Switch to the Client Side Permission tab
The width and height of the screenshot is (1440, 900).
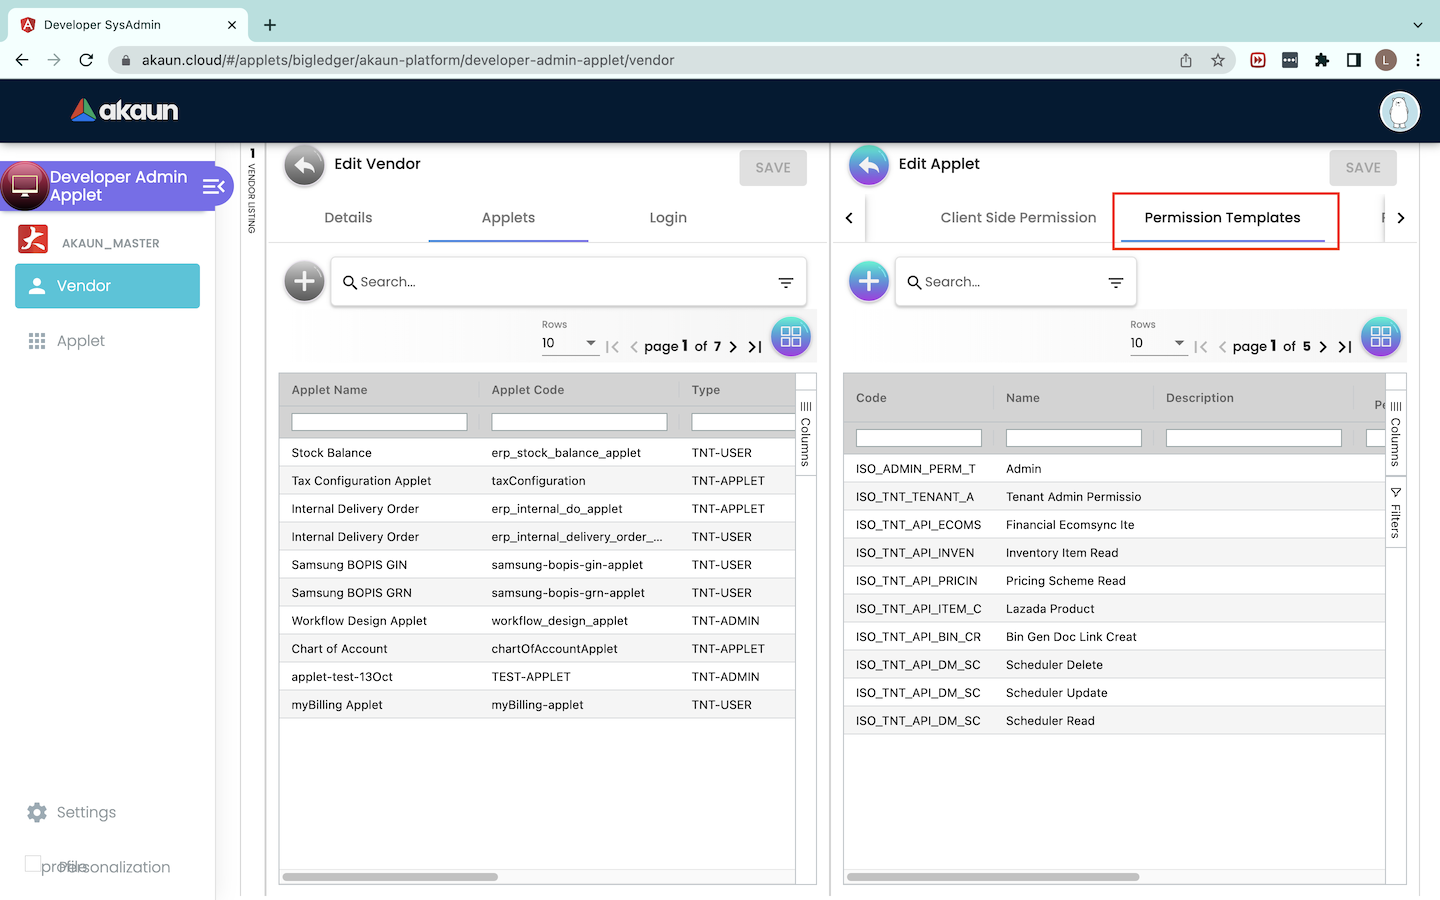point(1018,218)
